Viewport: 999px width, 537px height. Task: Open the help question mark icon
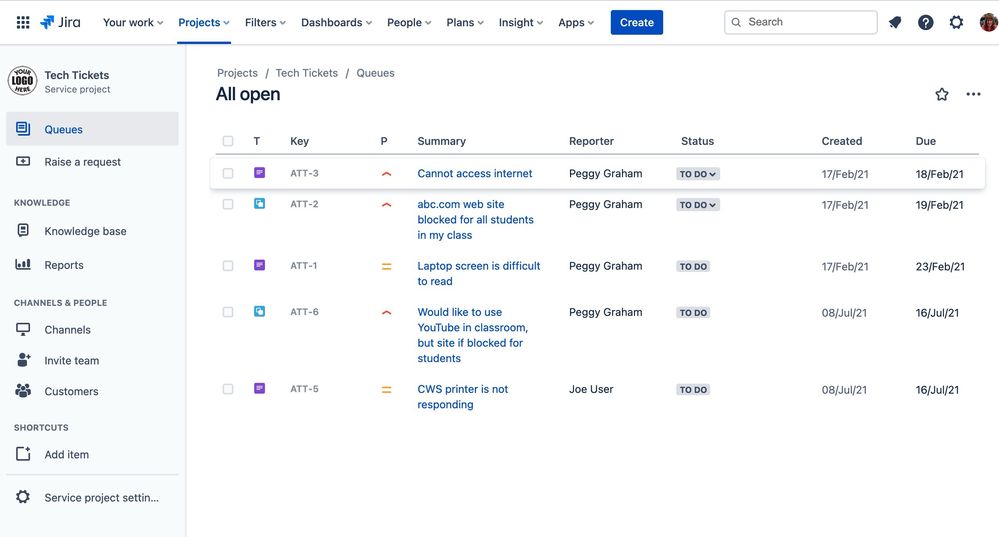click(926, 22)
